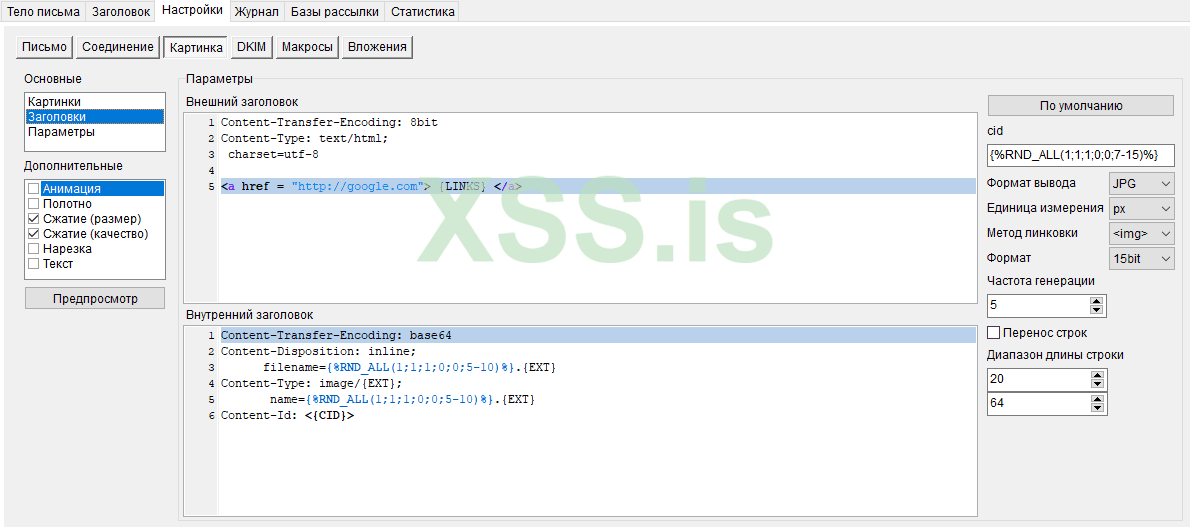Enable the Полотно checkbox
1190x527 pixels.
click(33, 204)
